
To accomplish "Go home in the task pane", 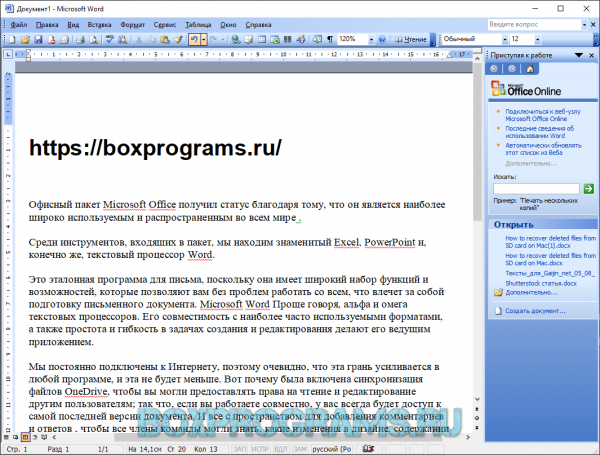I will [530, 69].
